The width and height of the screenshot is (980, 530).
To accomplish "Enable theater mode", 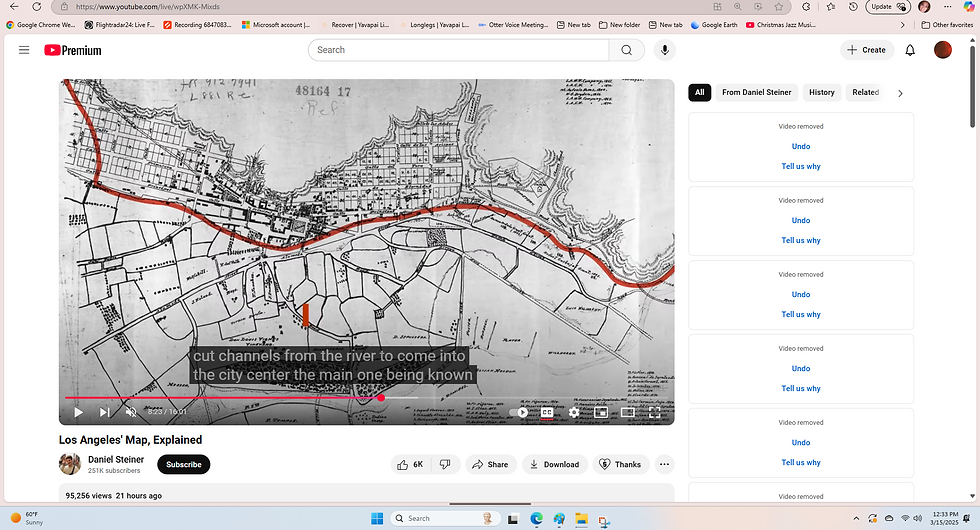I will (628, 412).
